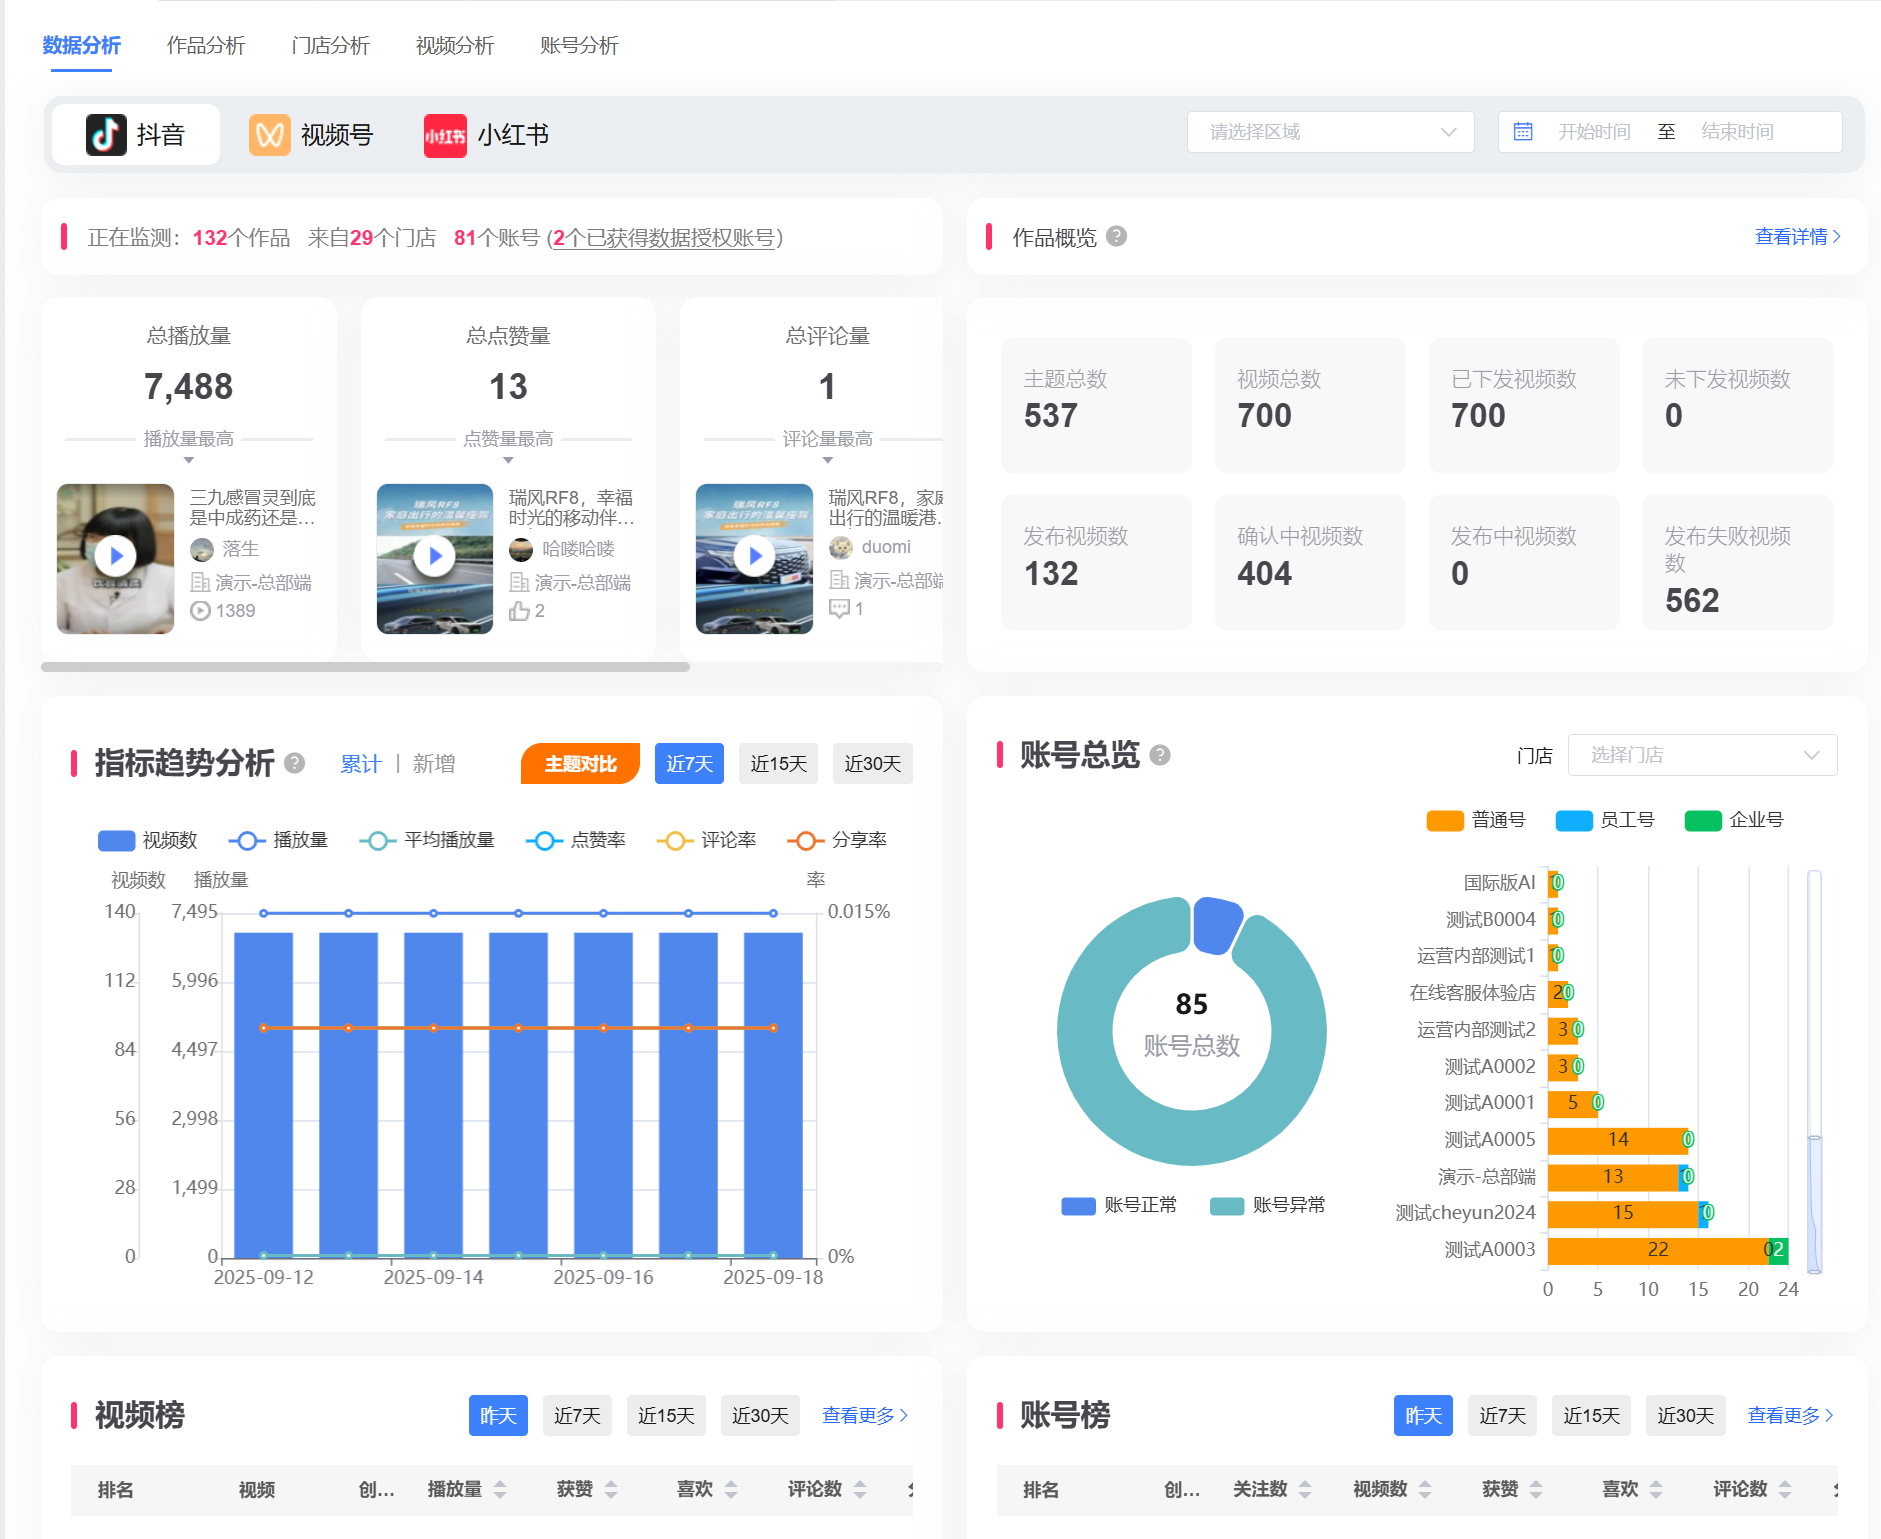Click the horizontal scrollbar below the metric cards

tap(365, 667)
